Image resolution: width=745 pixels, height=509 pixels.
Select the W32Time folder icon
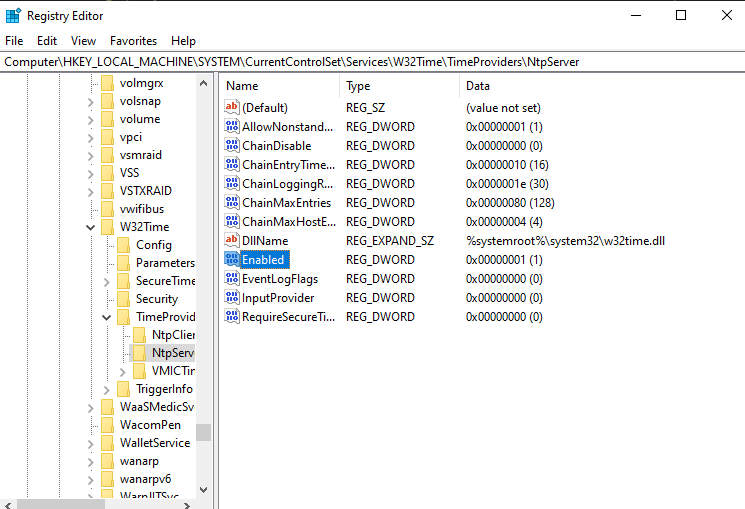[108, 227]
